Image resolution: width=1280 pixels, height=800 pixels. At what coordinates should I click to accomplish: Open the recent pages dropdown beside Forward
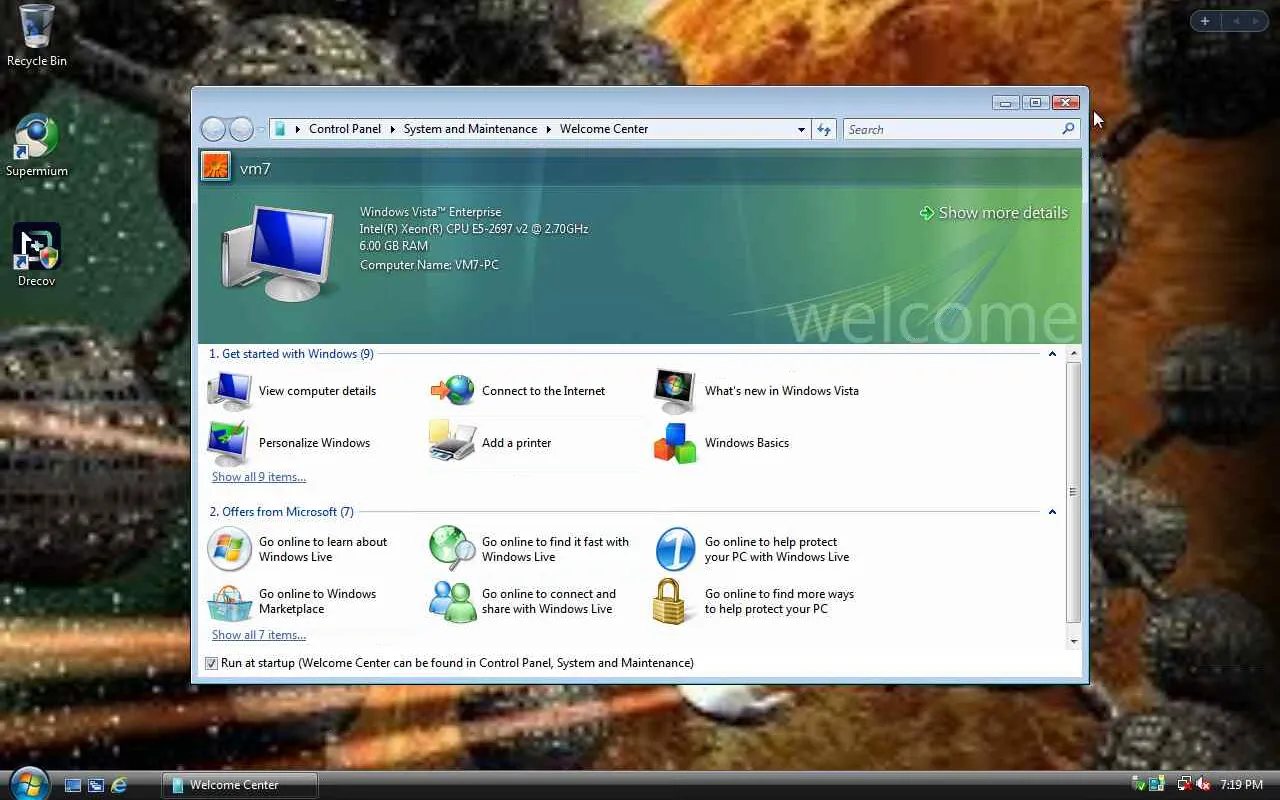pos(261,129)
